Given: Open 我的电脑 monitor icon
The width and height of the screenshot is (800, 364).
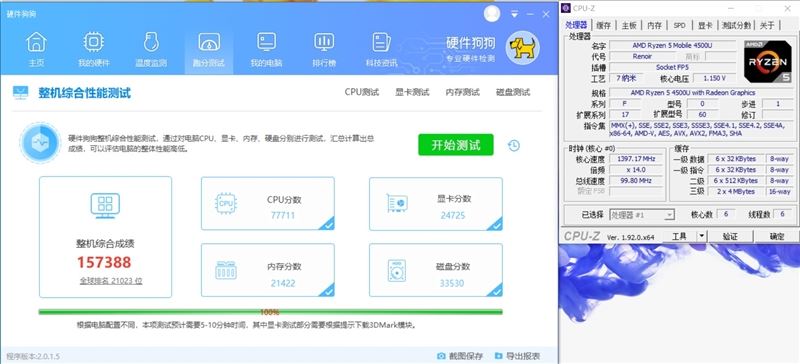Looking at the screenshot, I should tap(266, 42).
